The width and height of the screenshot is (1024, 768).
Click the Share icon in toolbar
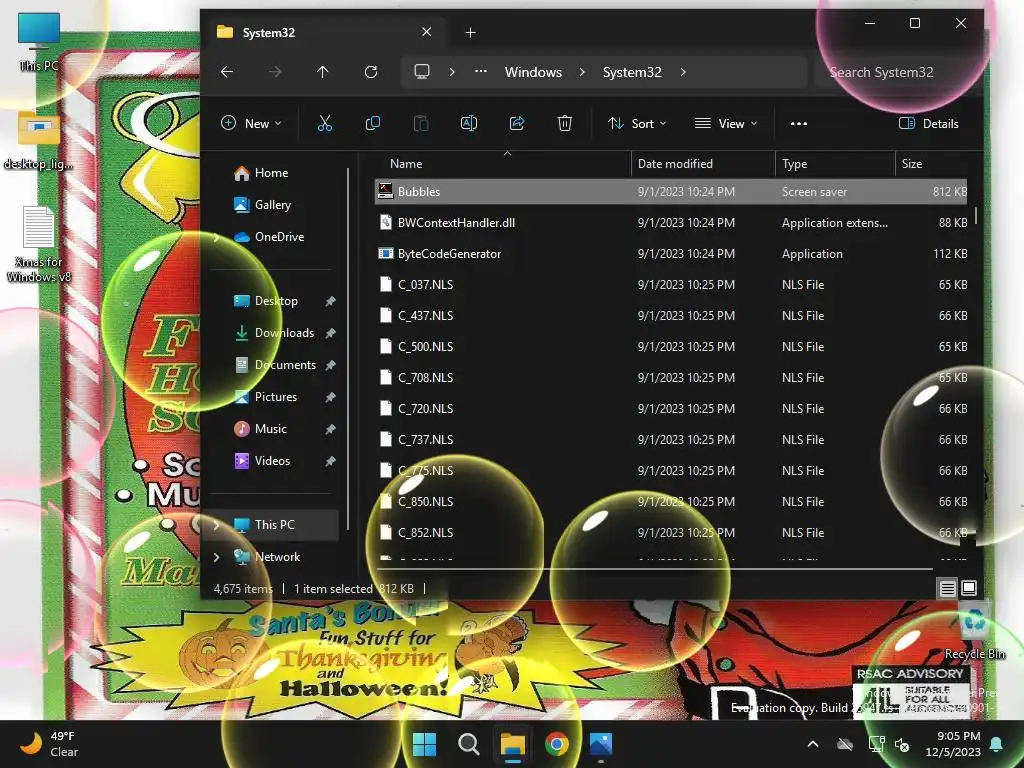517,123
